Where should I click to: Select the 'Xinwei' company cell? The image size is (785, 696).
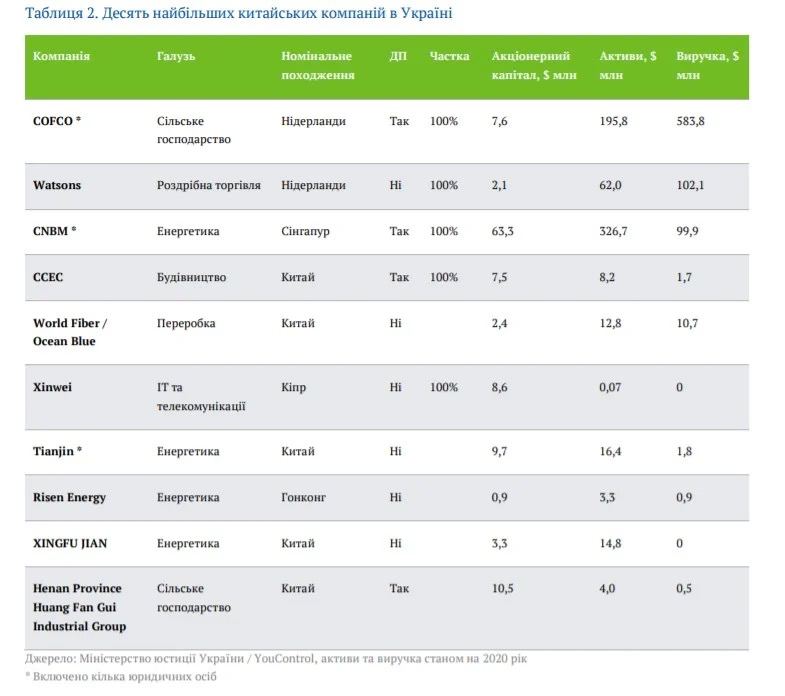(52, 388)
